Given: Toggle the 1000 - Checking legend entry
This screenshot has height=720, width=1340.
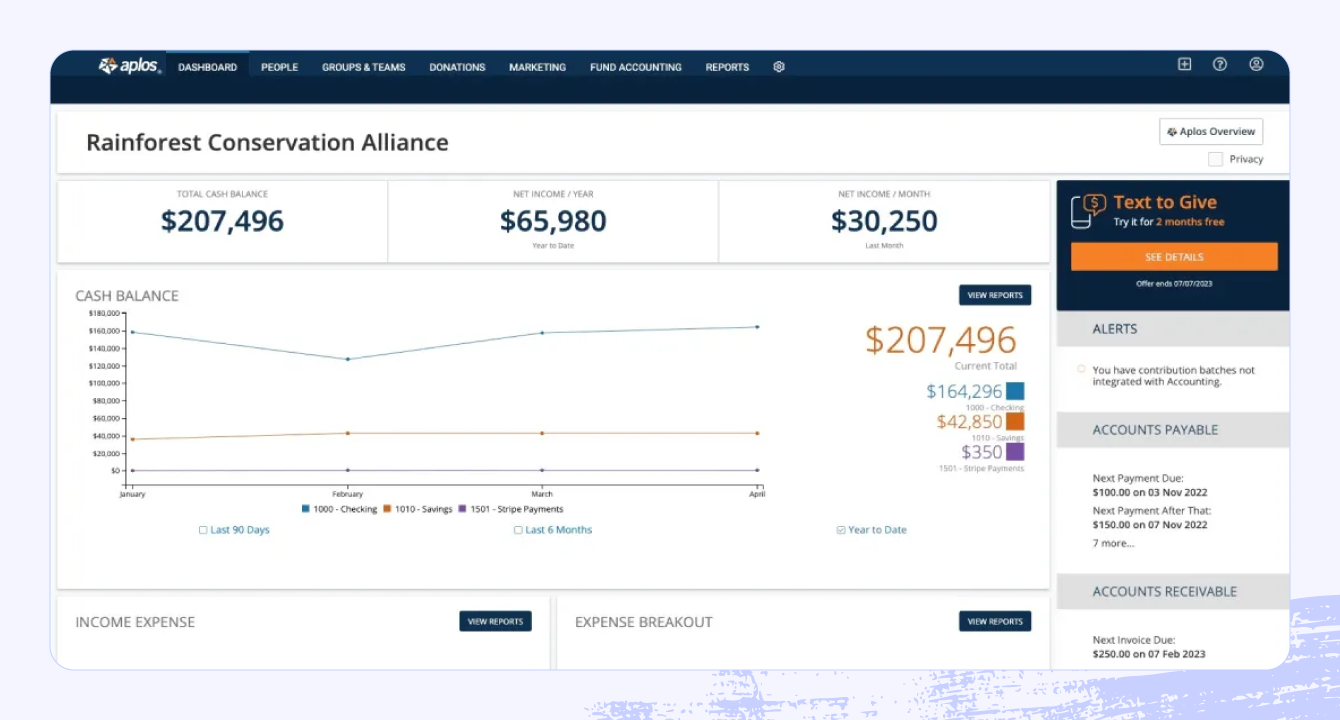Looking at the screenshot, I should 340,509.
